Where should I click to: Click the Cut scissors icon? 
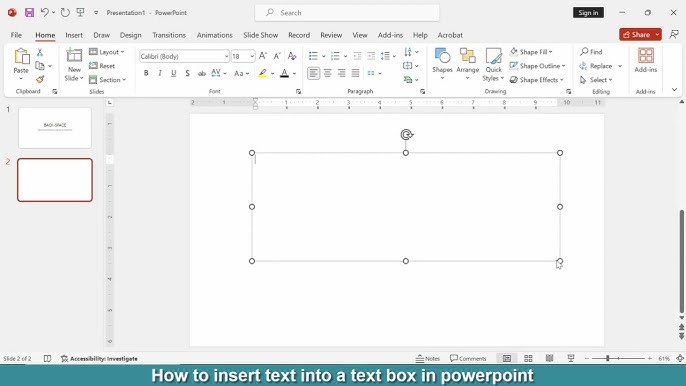[x=40, y=53]
